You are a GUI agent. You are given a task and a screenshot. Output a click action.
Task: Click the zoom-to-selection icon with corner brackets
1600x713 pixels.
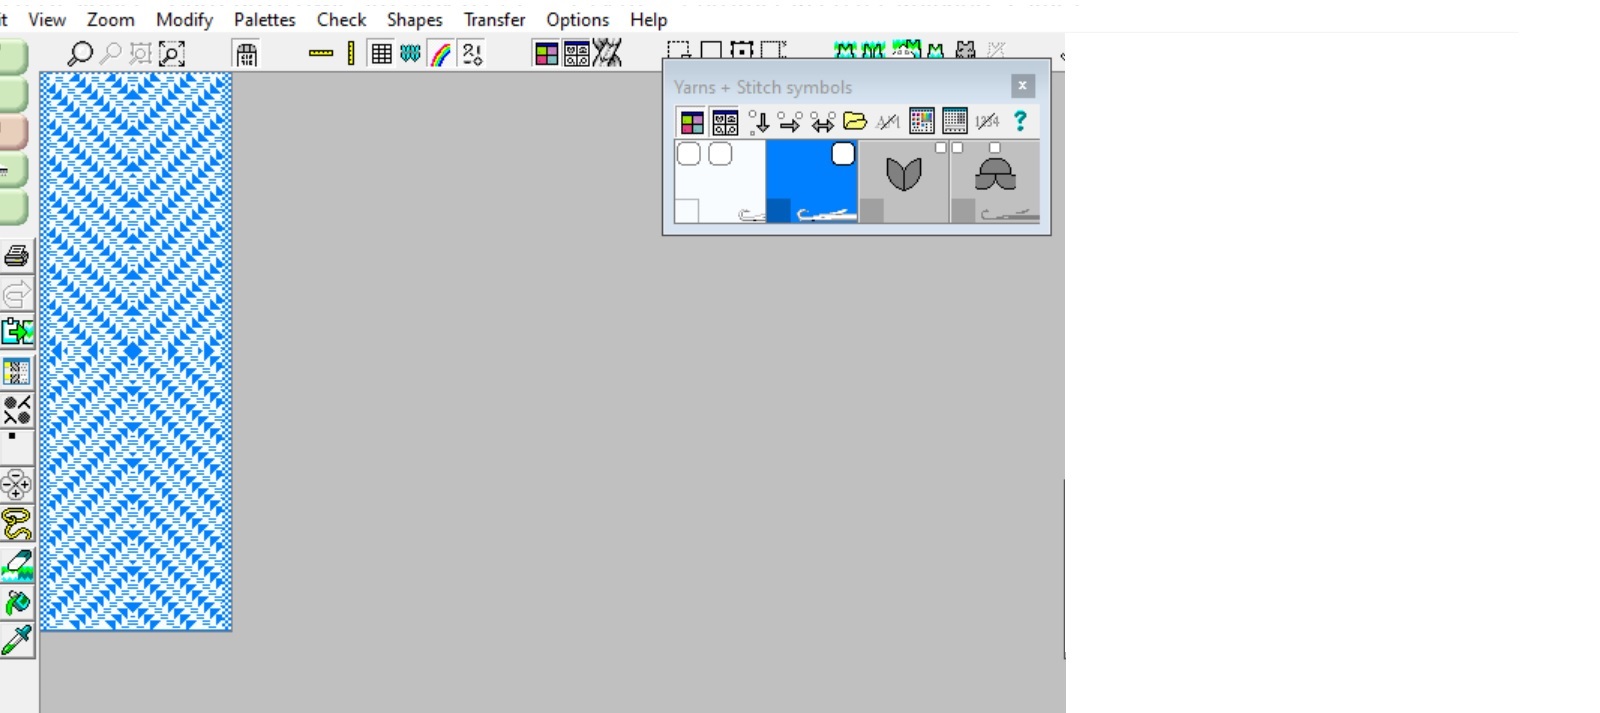point(172,53)
